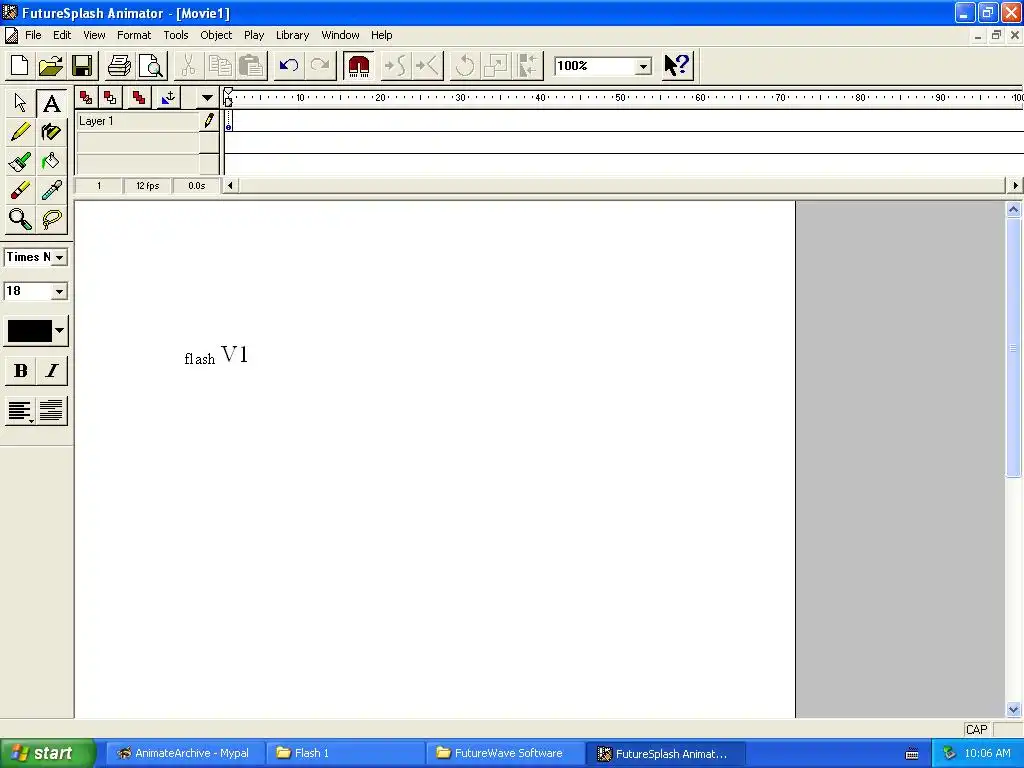
Task: Toggle the Layer 1 pencil edit mode icon
Action: (209, 121)
